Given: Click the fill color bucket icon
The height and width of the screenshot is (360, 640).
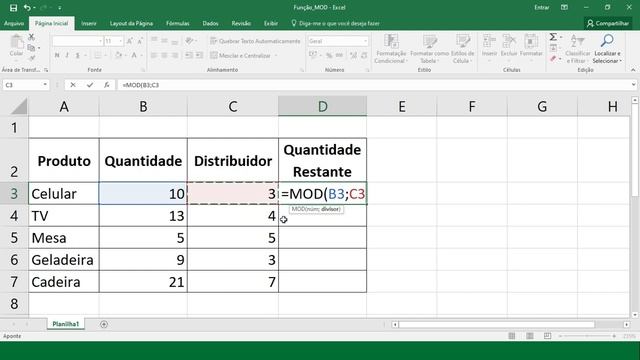Looking at the screenshot, I should coord(118,55).
